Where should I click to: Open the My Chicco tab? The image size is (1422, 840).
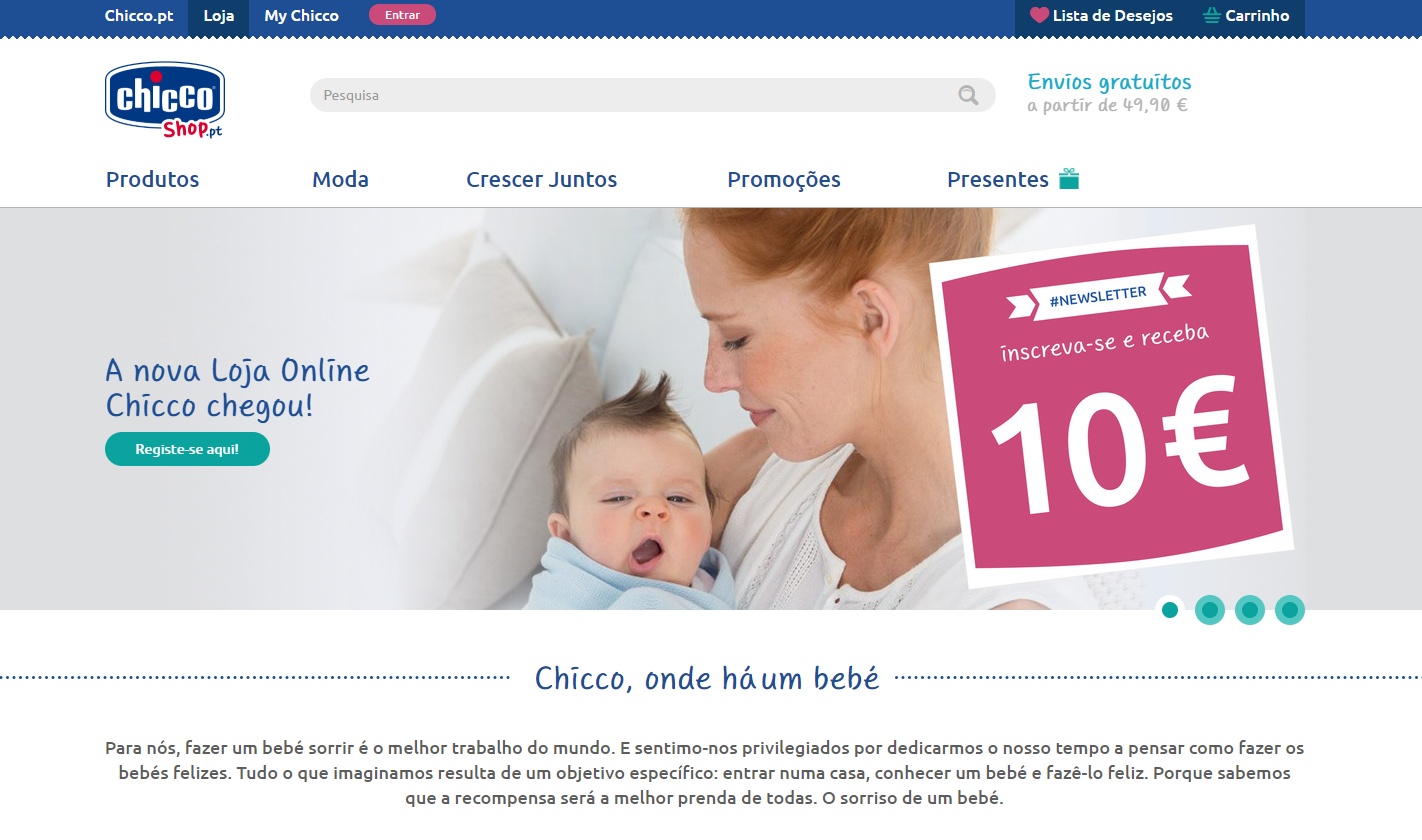pos(302,16)
